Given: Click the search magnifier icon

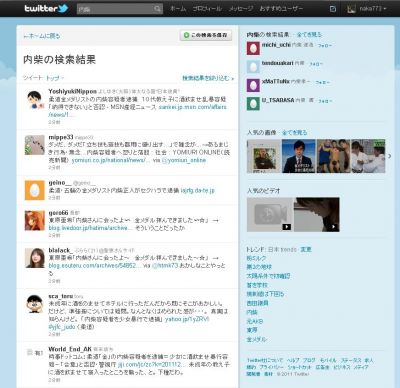Looking at the screenshot, I should [x=157, y=9].
